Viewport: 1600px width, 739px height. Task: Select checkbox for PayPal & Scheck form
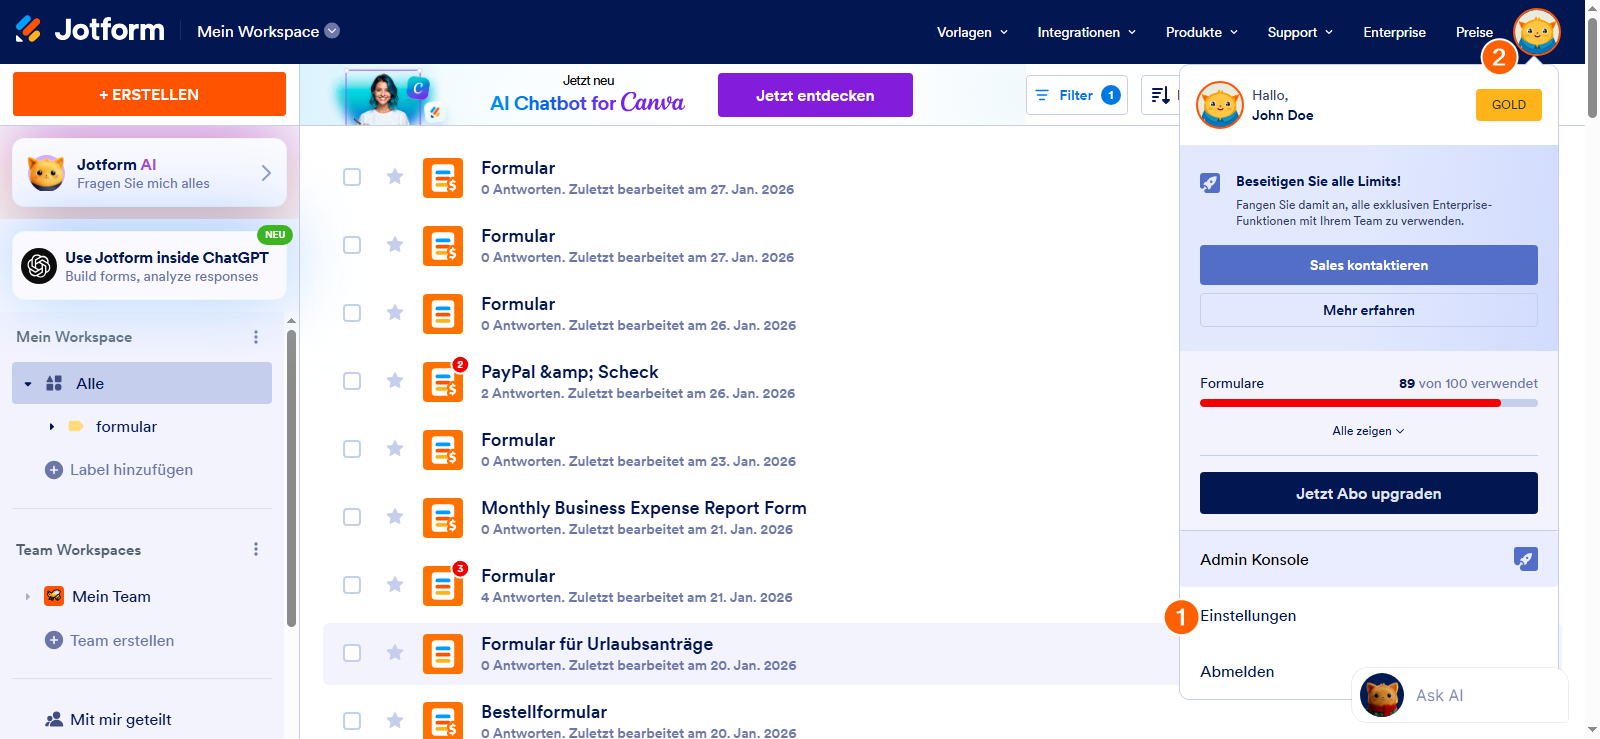click(x=352, y=381)
